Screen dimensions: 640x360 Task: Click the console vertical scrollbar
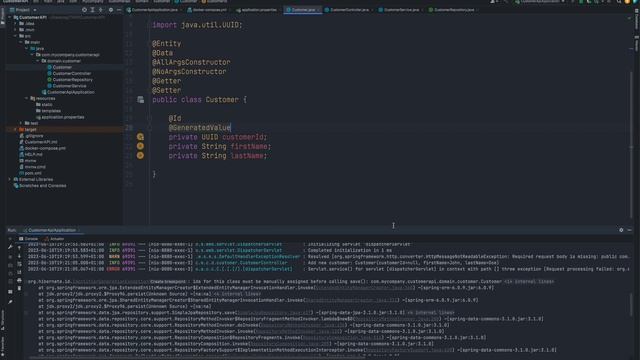point(631,304)
